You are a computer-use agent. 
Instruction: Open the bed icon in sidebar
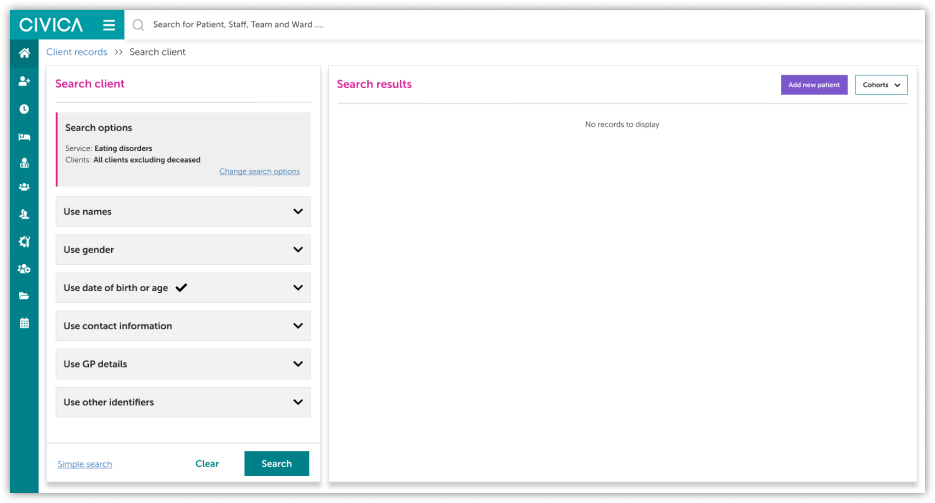coord(24,136)
